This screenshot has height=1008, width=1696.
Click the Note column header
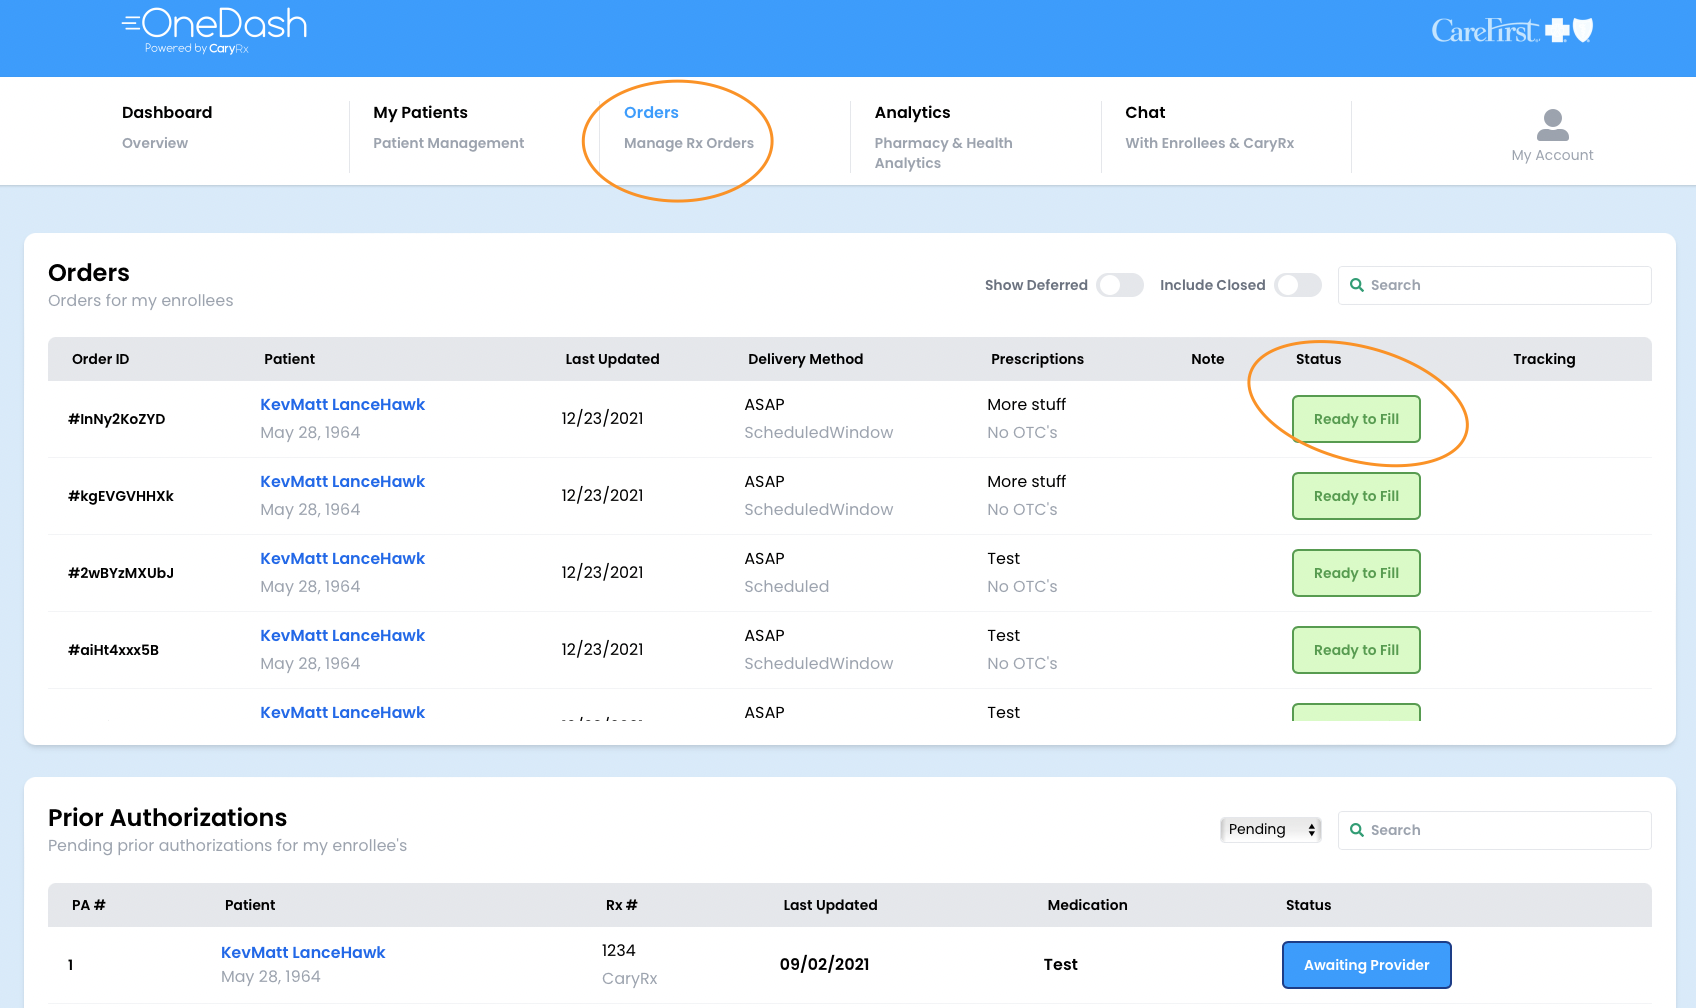coord(1207,359)
